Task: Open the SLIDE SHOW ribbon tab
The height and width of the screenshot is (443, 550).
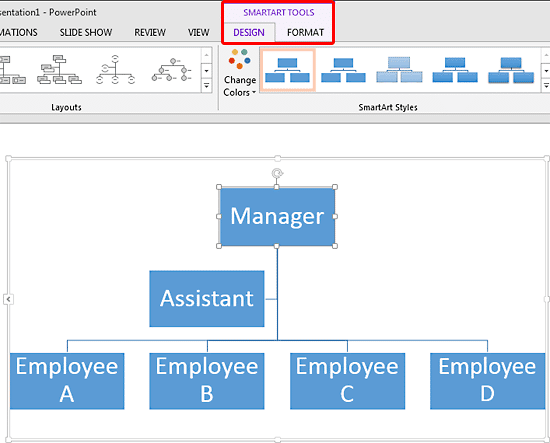Action: (x=86, y=33)
